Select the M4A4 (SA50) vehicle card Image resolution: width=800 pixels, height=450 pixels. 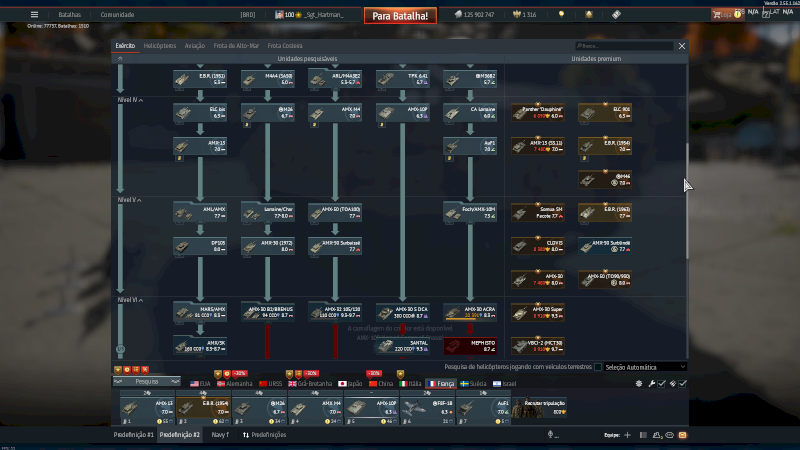click(267, 79)
